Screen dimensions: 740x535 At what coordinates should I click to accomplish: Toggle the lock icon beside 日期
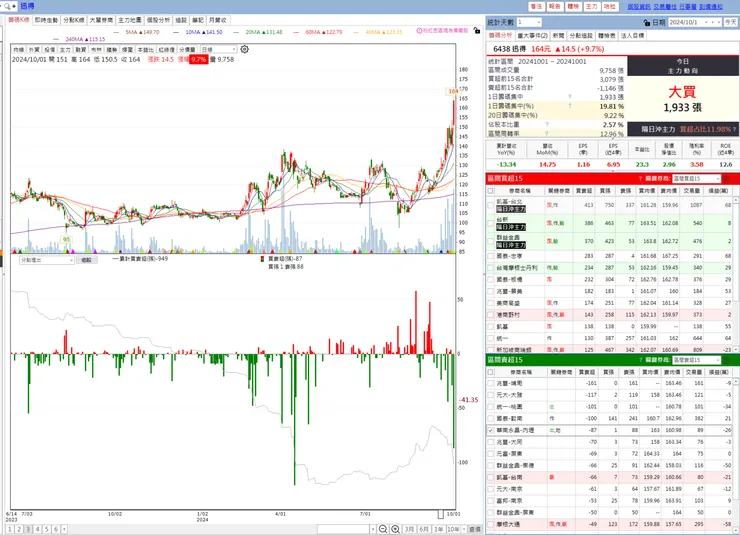[647, 22]
